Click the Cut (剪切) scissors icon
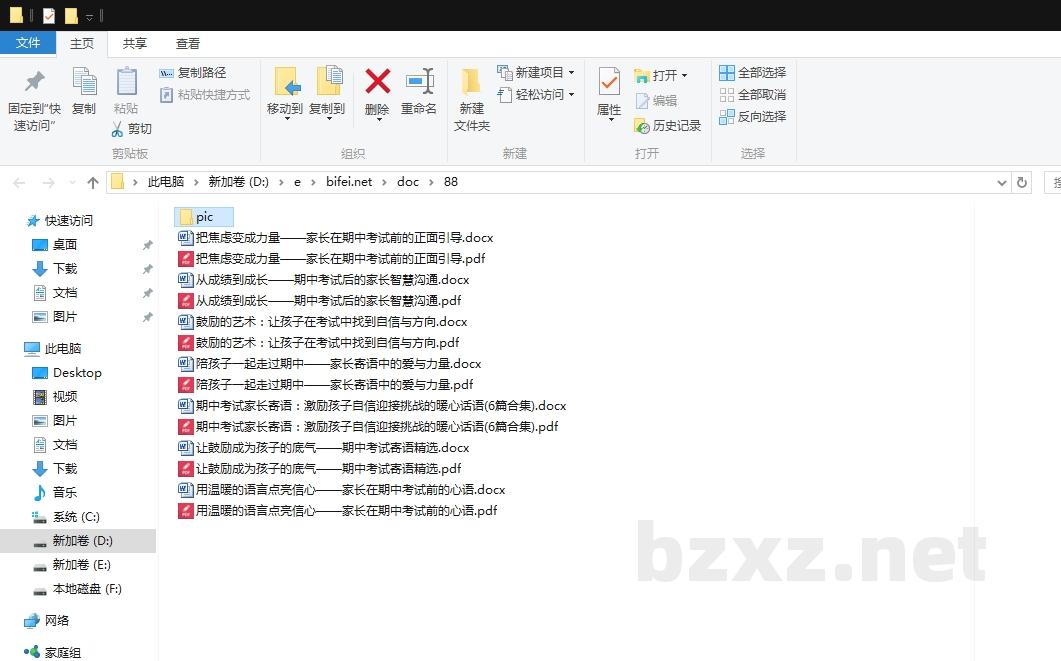Screen dimensions: 1061x661 [117, 129]
